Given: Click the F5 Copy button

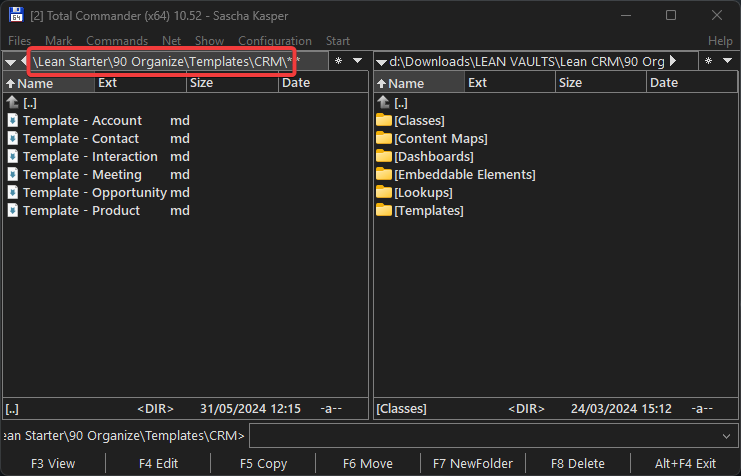Looking at the screenshot, I should click(263, 464).
